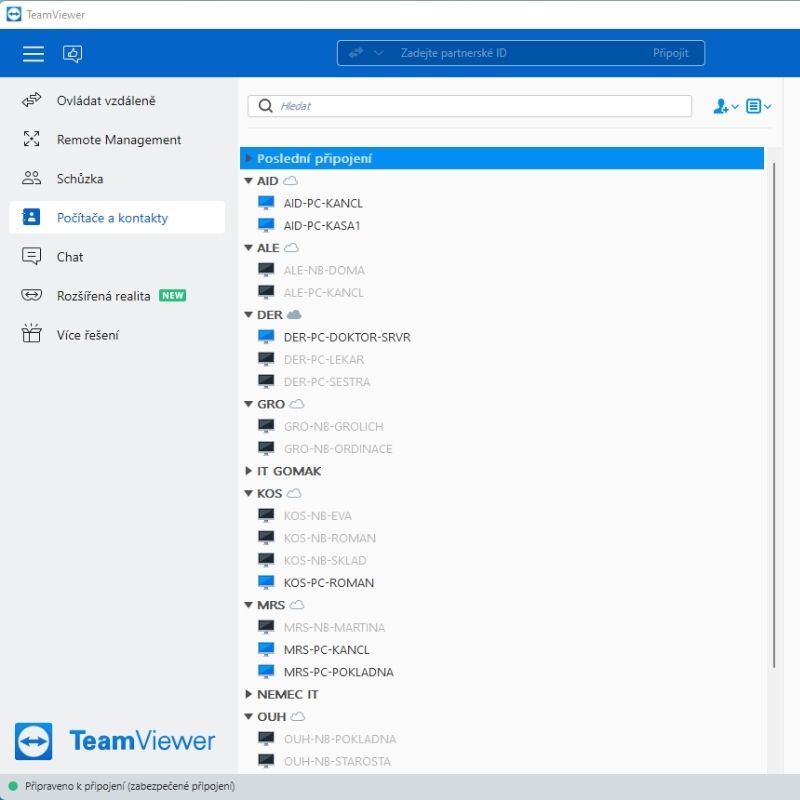Click cloud icon next to OUH group
Image resolution: width=800 pixels, height=800 pixels.
click(298, 716)
